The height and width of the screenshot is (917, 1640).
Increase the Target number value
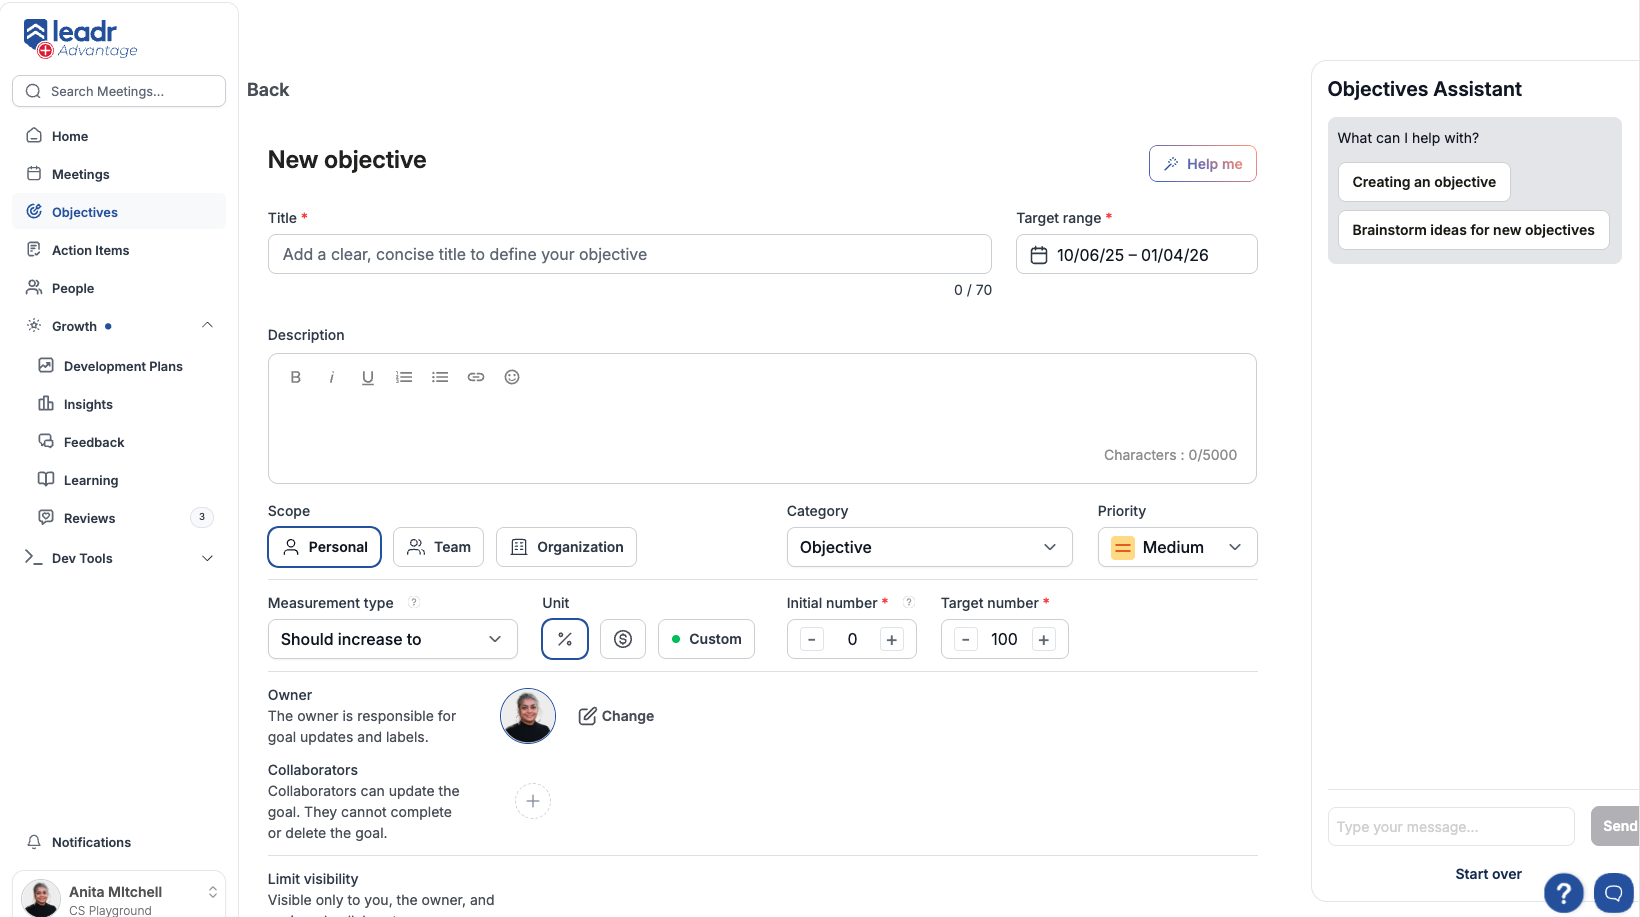click(x=1044, y=639)
